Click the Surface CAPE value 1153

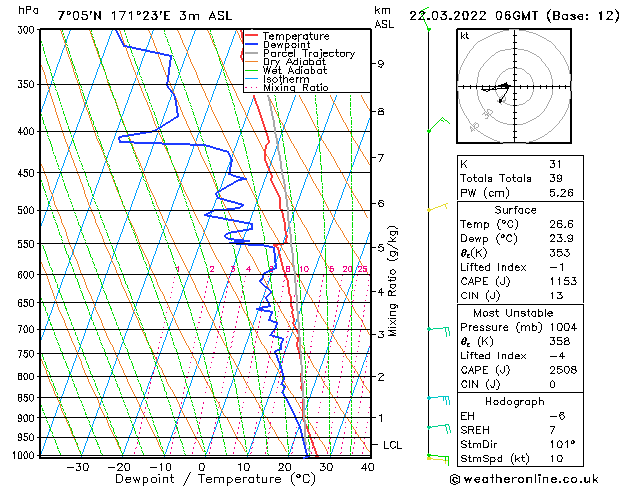point(563,281)
